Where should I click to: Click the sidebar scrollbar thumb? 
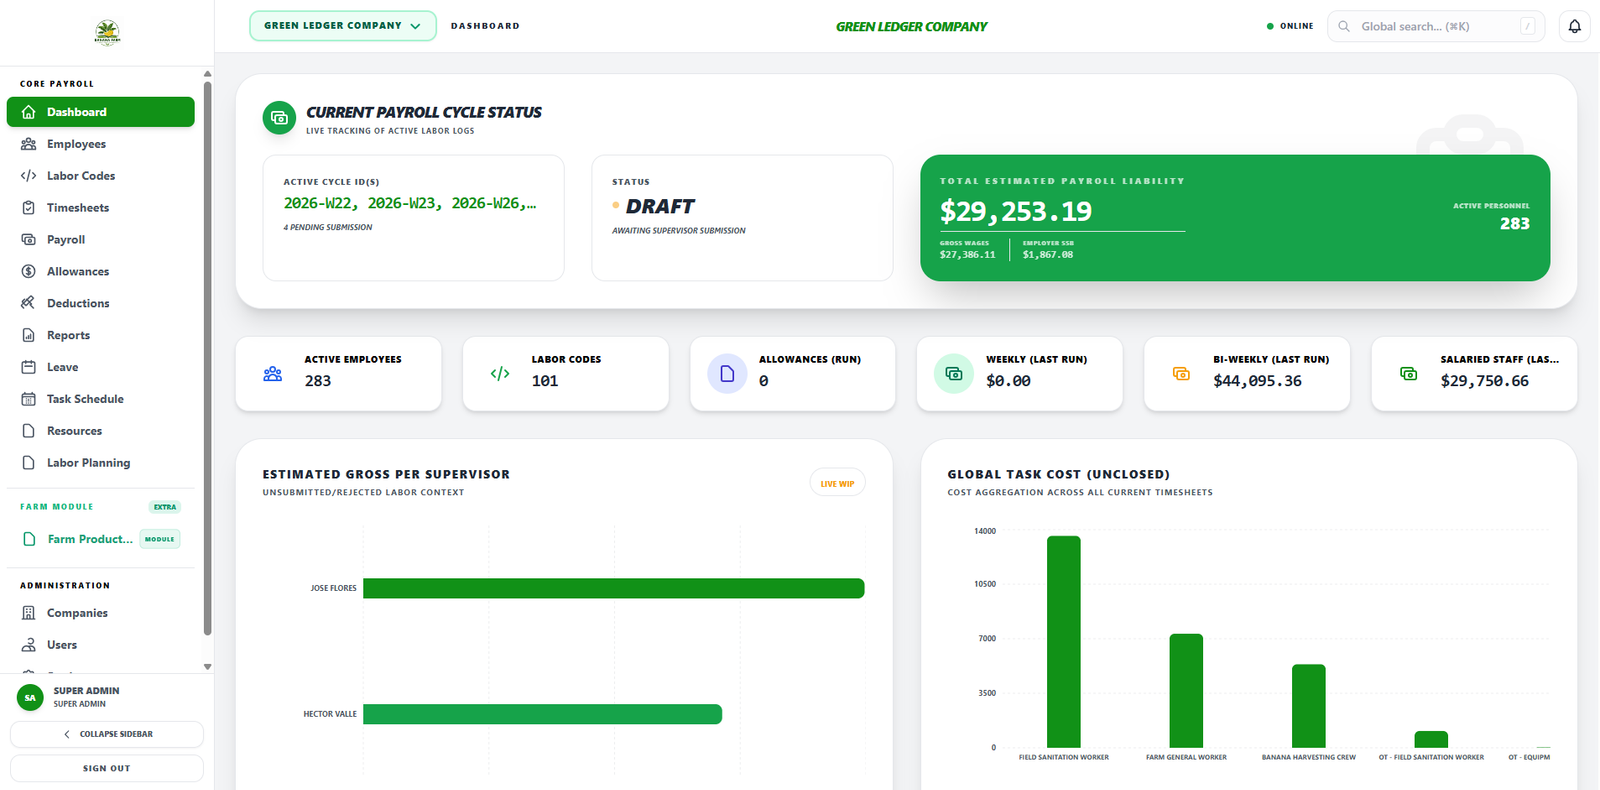(207, 358)
